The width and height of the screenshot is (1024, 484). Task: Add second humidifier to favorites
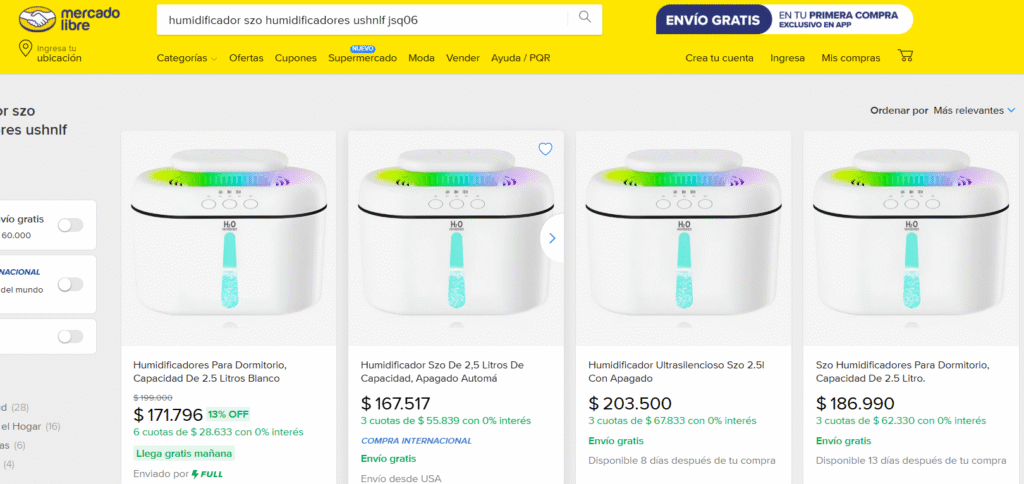[x=545, y=149]
